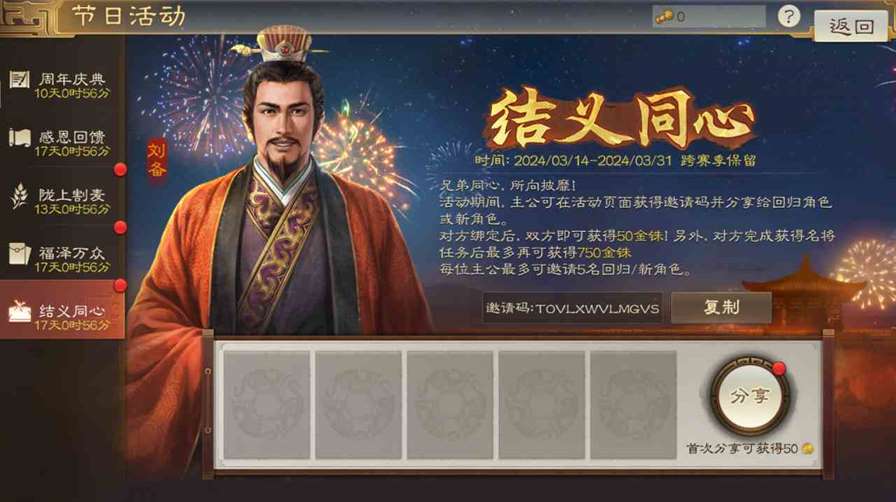Click the invitation code field
Screen dimensions: 896x502
572,308
